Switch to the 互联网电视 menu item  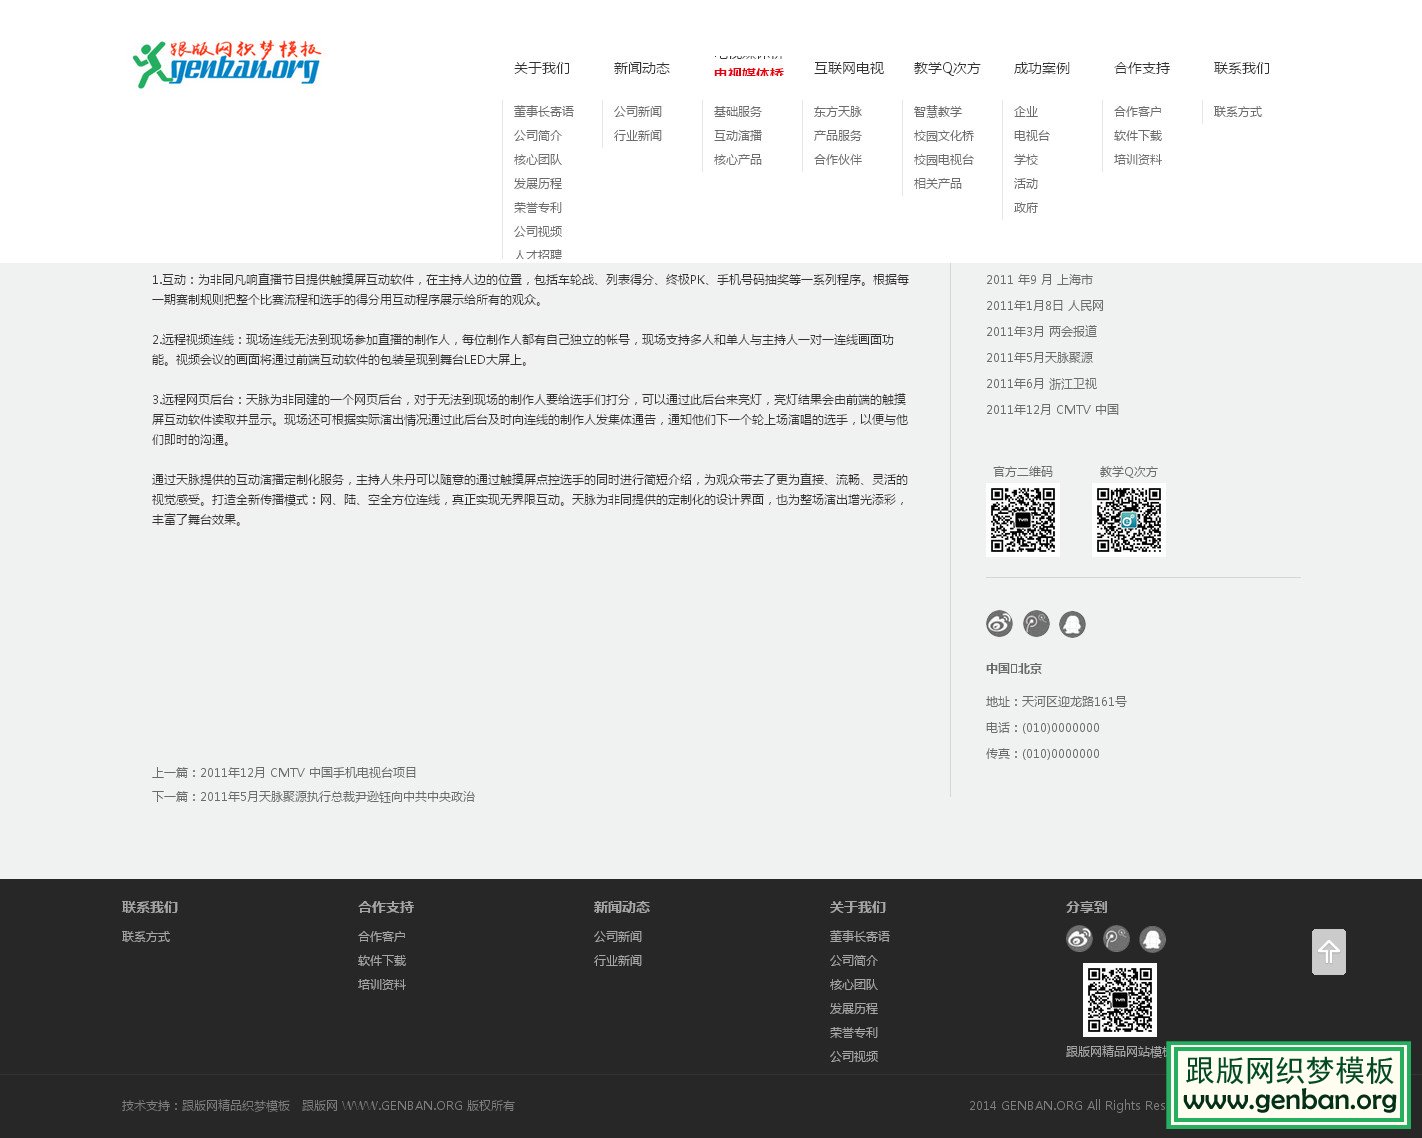tap(847, 68)
